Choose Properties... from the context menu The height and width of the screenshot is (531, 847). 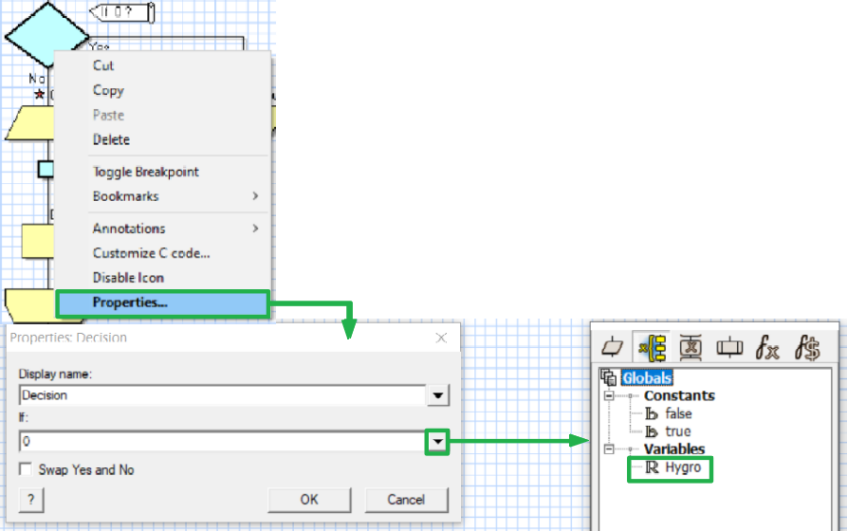coord(130,303)
